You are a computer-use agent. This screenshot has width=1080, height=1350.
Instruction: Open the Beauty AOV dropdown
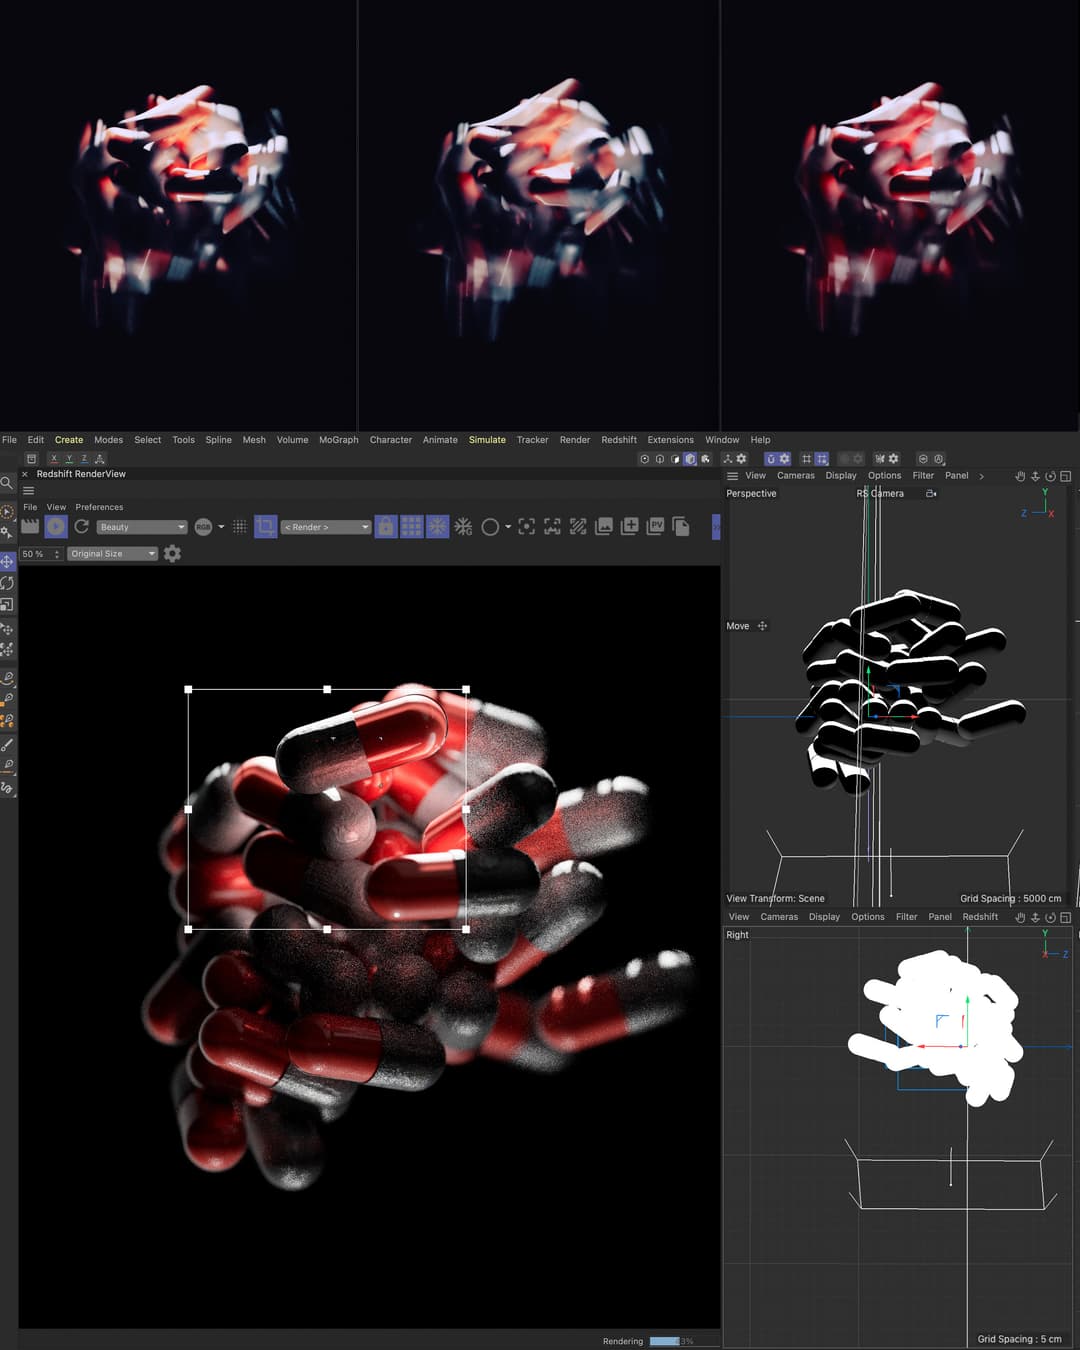point(142,527)
